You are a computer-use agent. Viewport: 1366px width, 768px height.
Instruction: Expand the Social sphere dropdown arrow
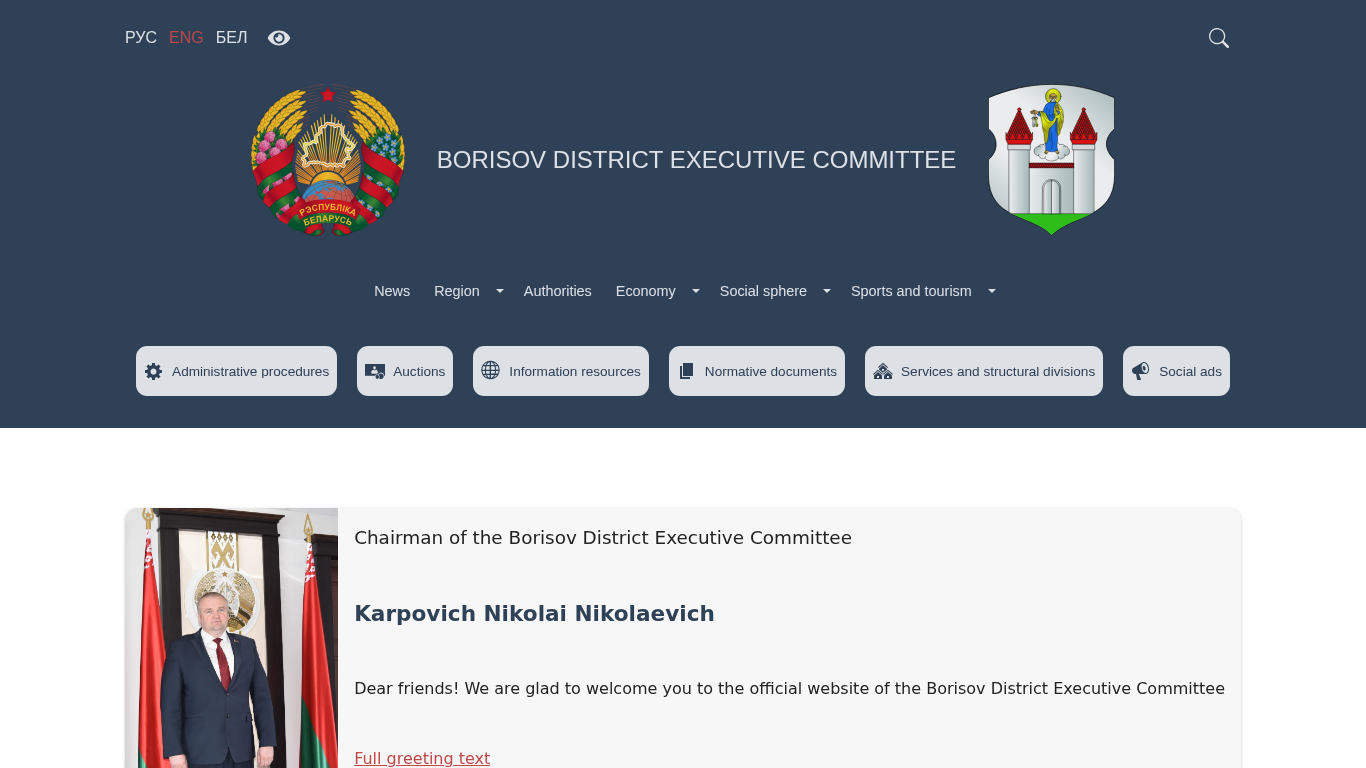coord(827,291)
